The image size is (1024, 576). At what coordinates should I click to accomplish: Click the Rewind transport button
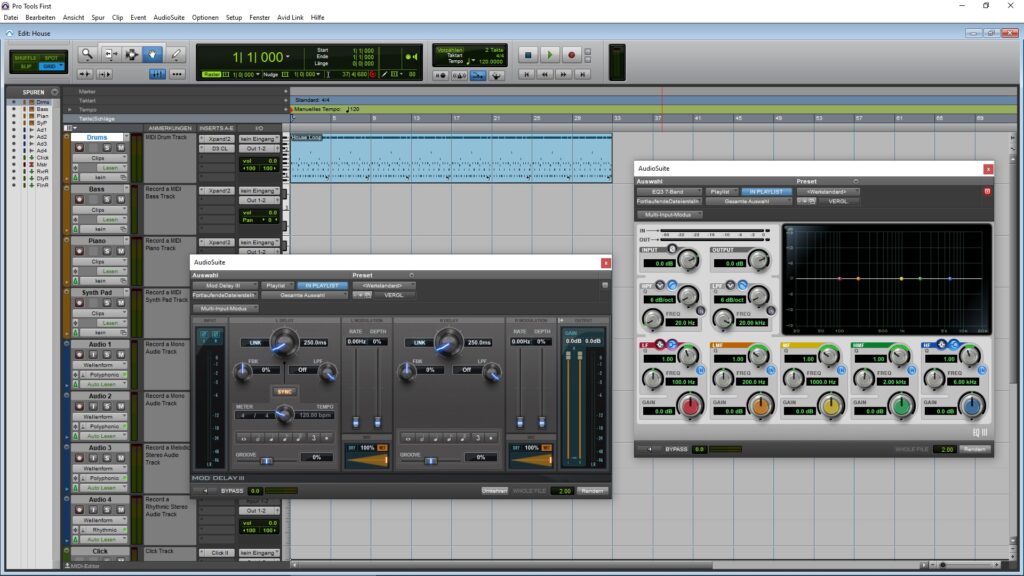(x=545, y=75)
